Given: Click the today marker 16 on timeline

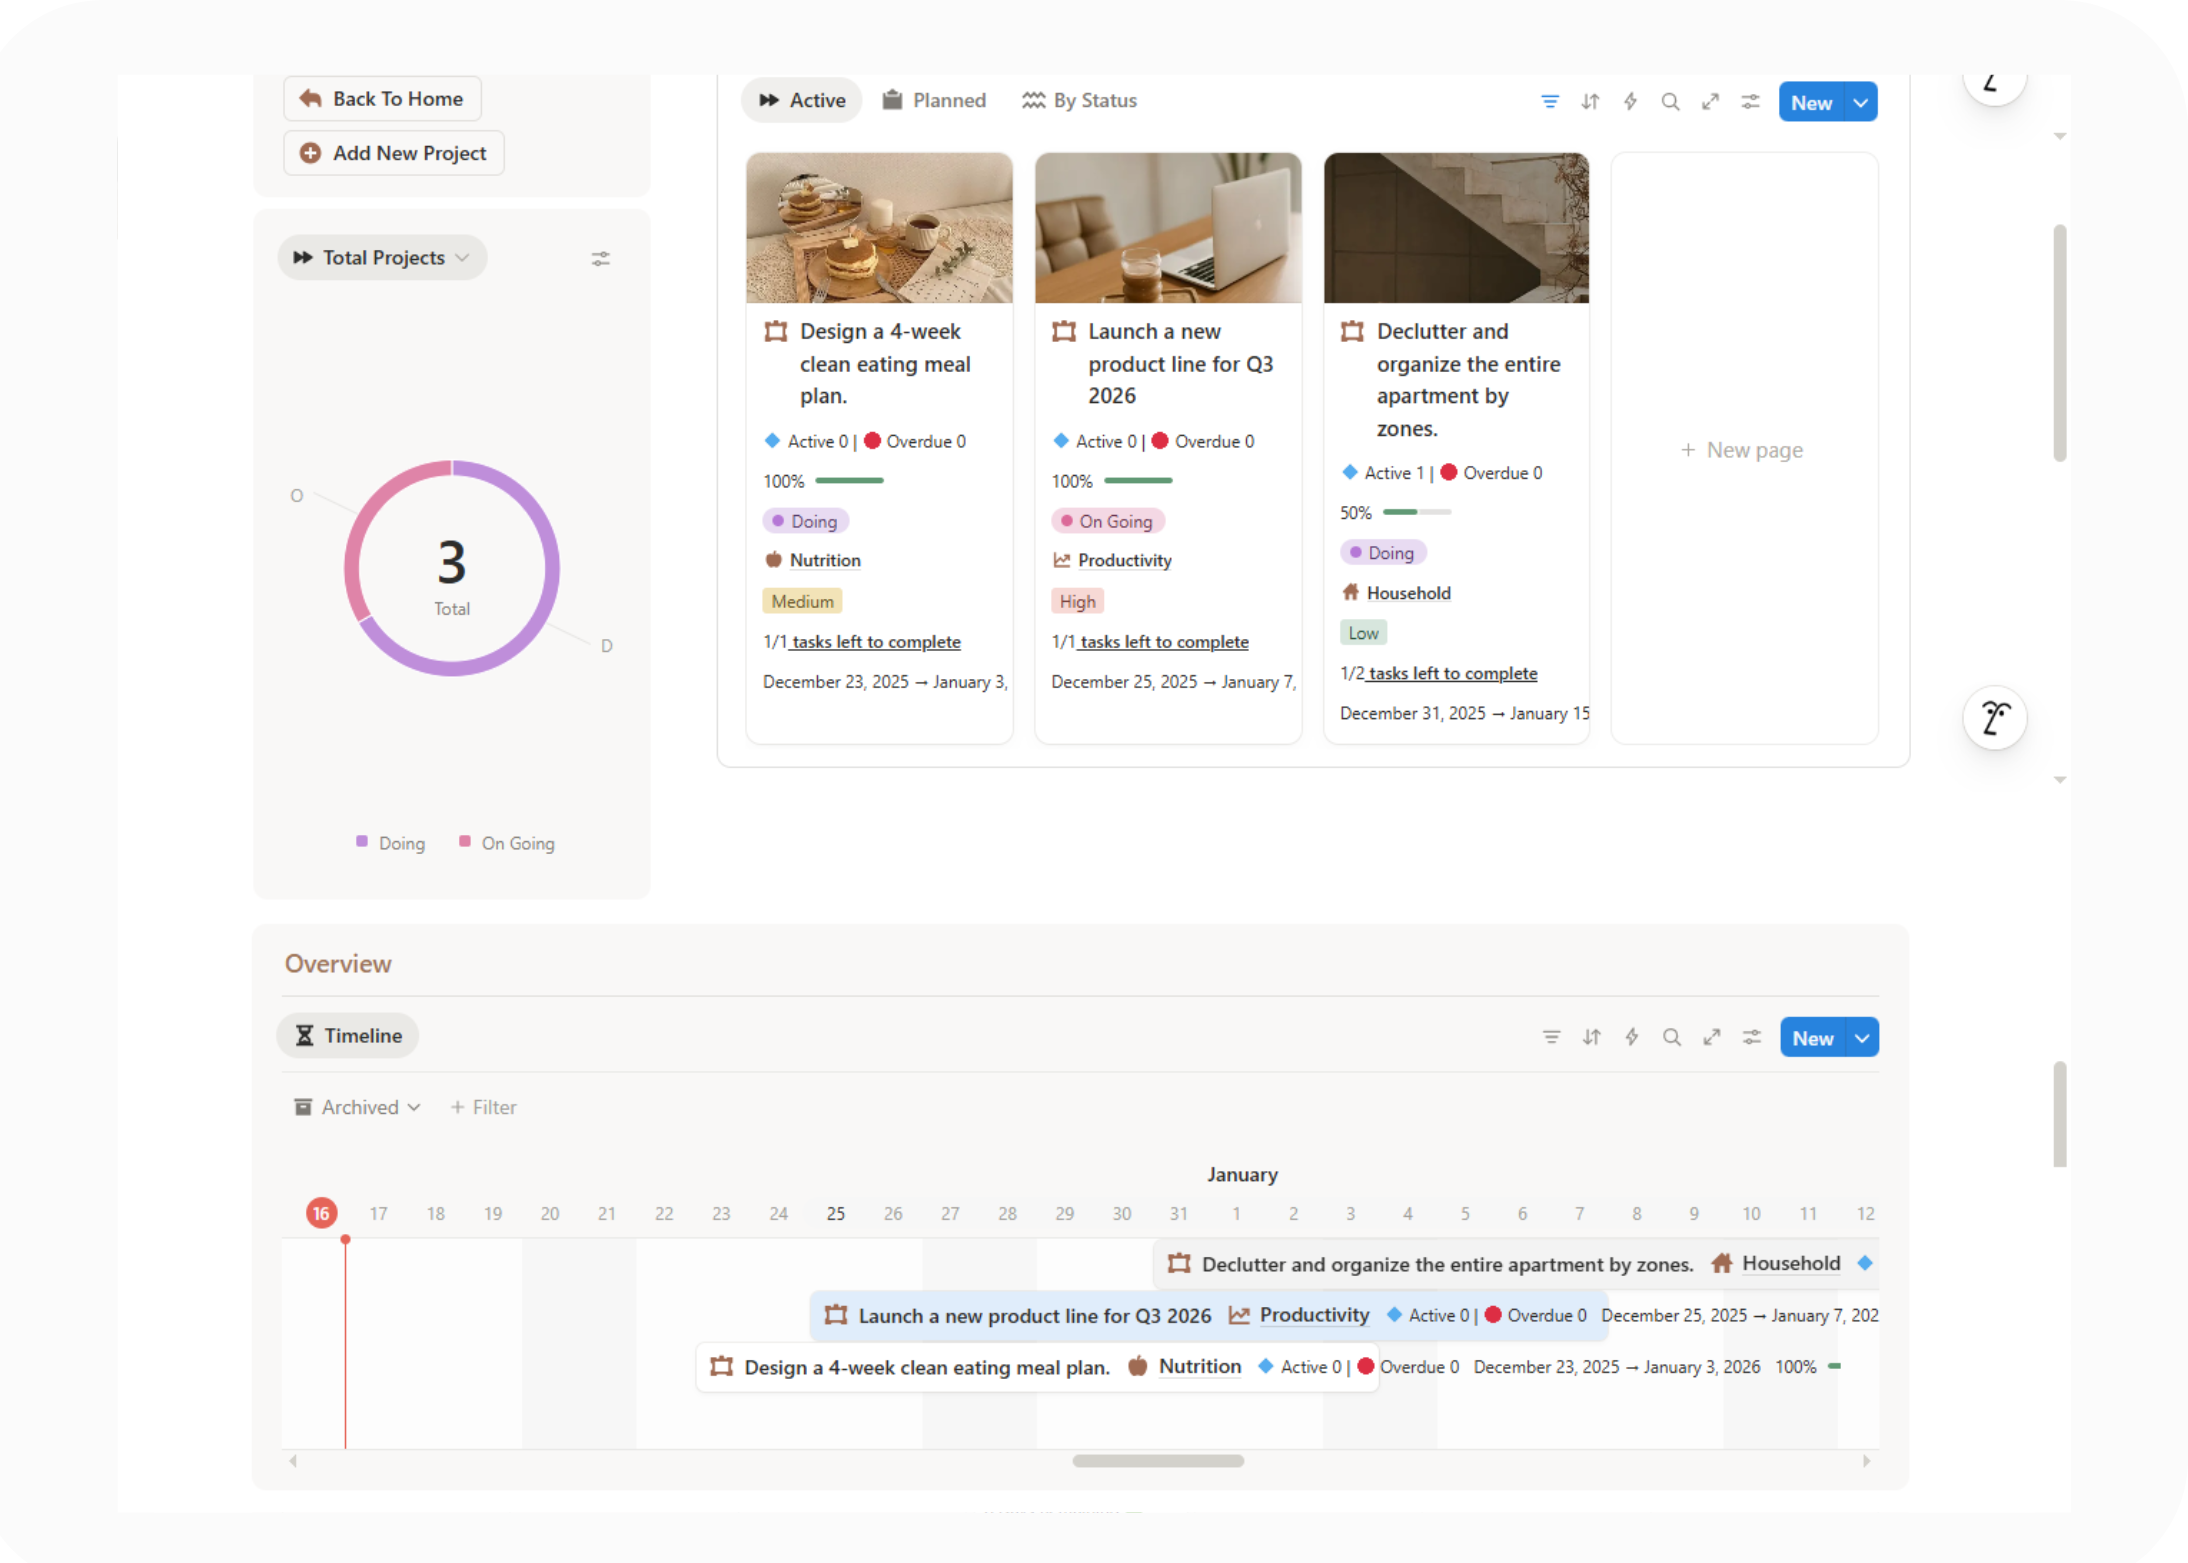Looking at the screenshot, I should 321,1213.
